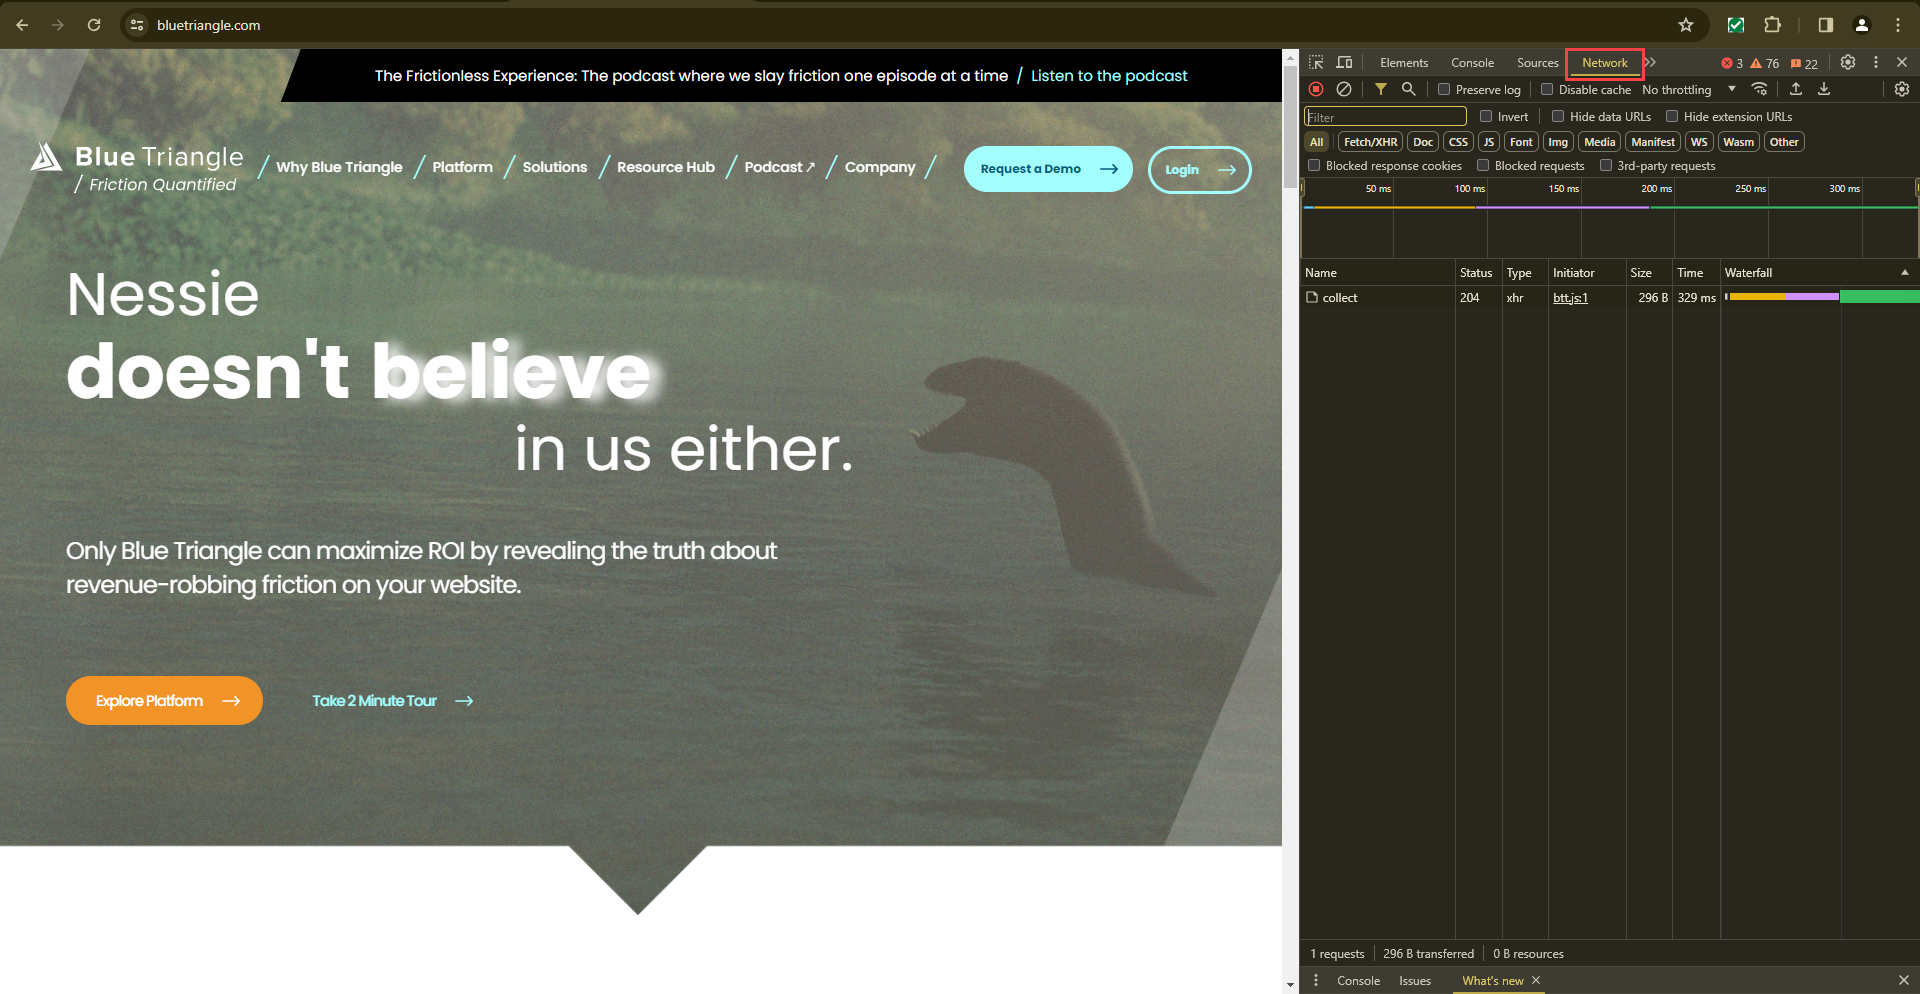Bookmark this page with the star icon
The image size is (1920, 994).
pyautogui.click(x=1686, y=25)
